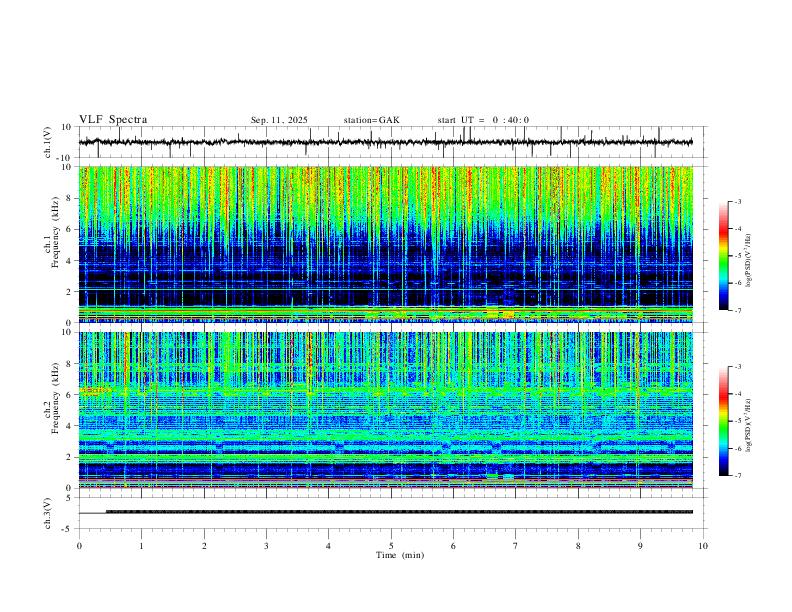
Task: Click time axis tick label "8"
Action: [x=578, y=546]
